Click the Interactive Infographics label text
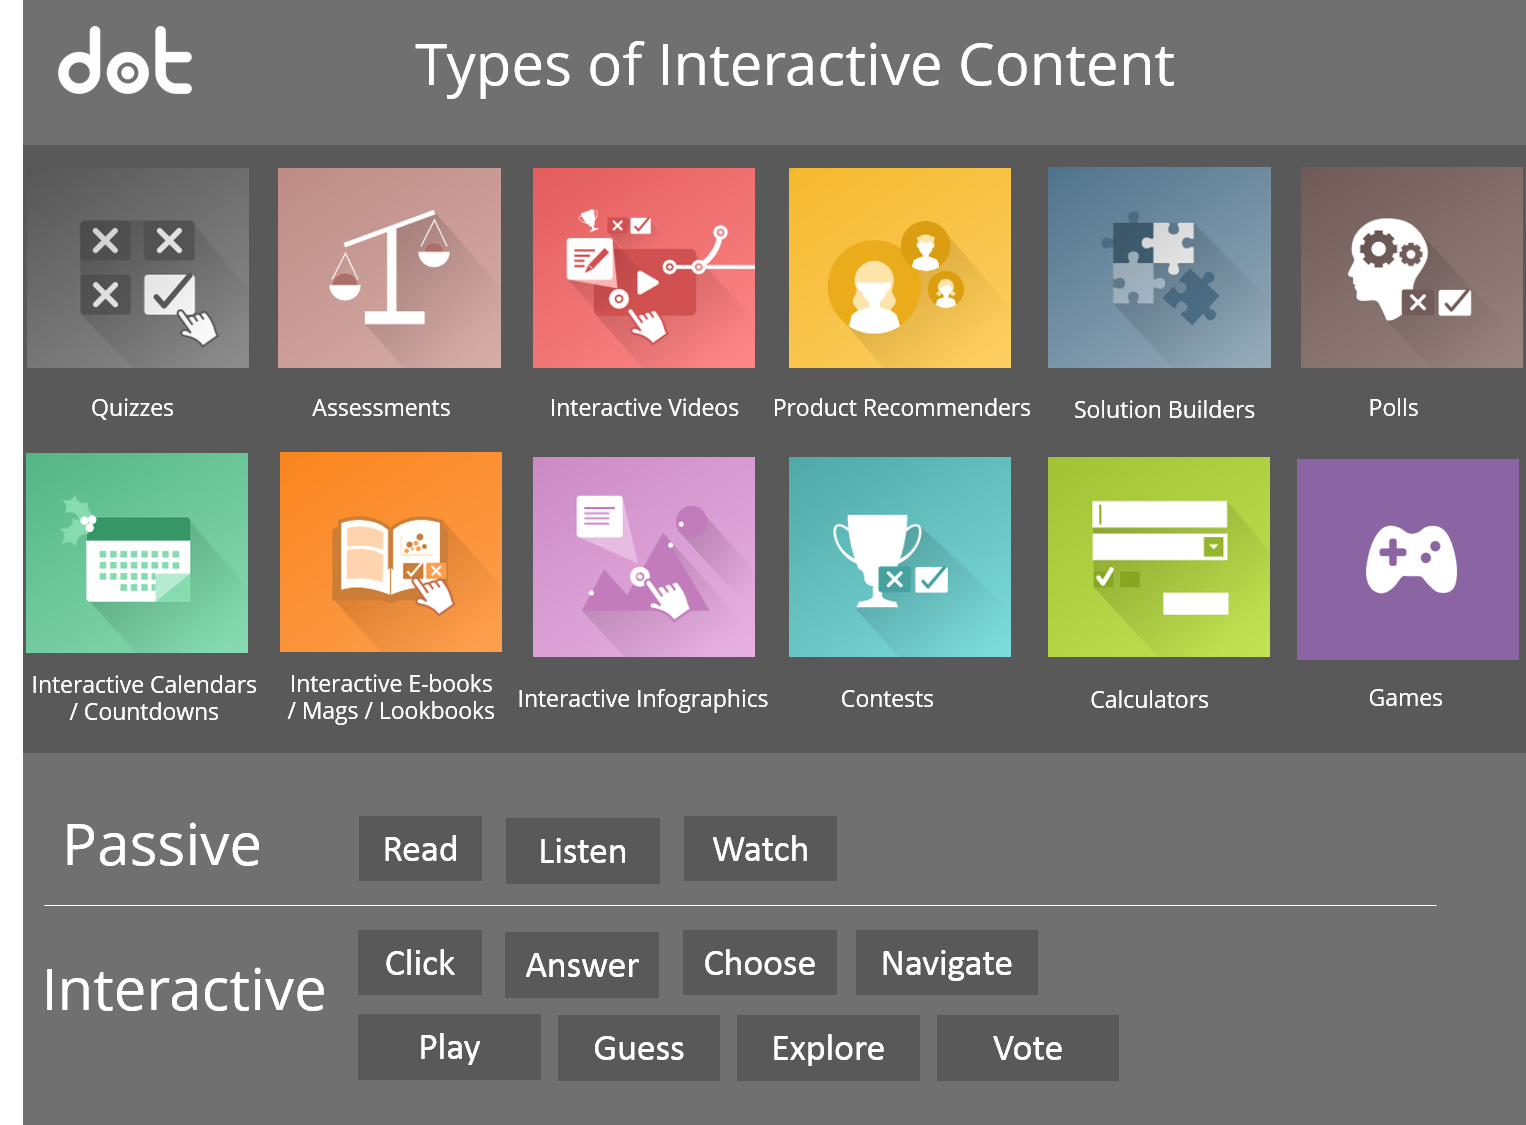Screen dimensions: 1526x1125 pos(642,699)
